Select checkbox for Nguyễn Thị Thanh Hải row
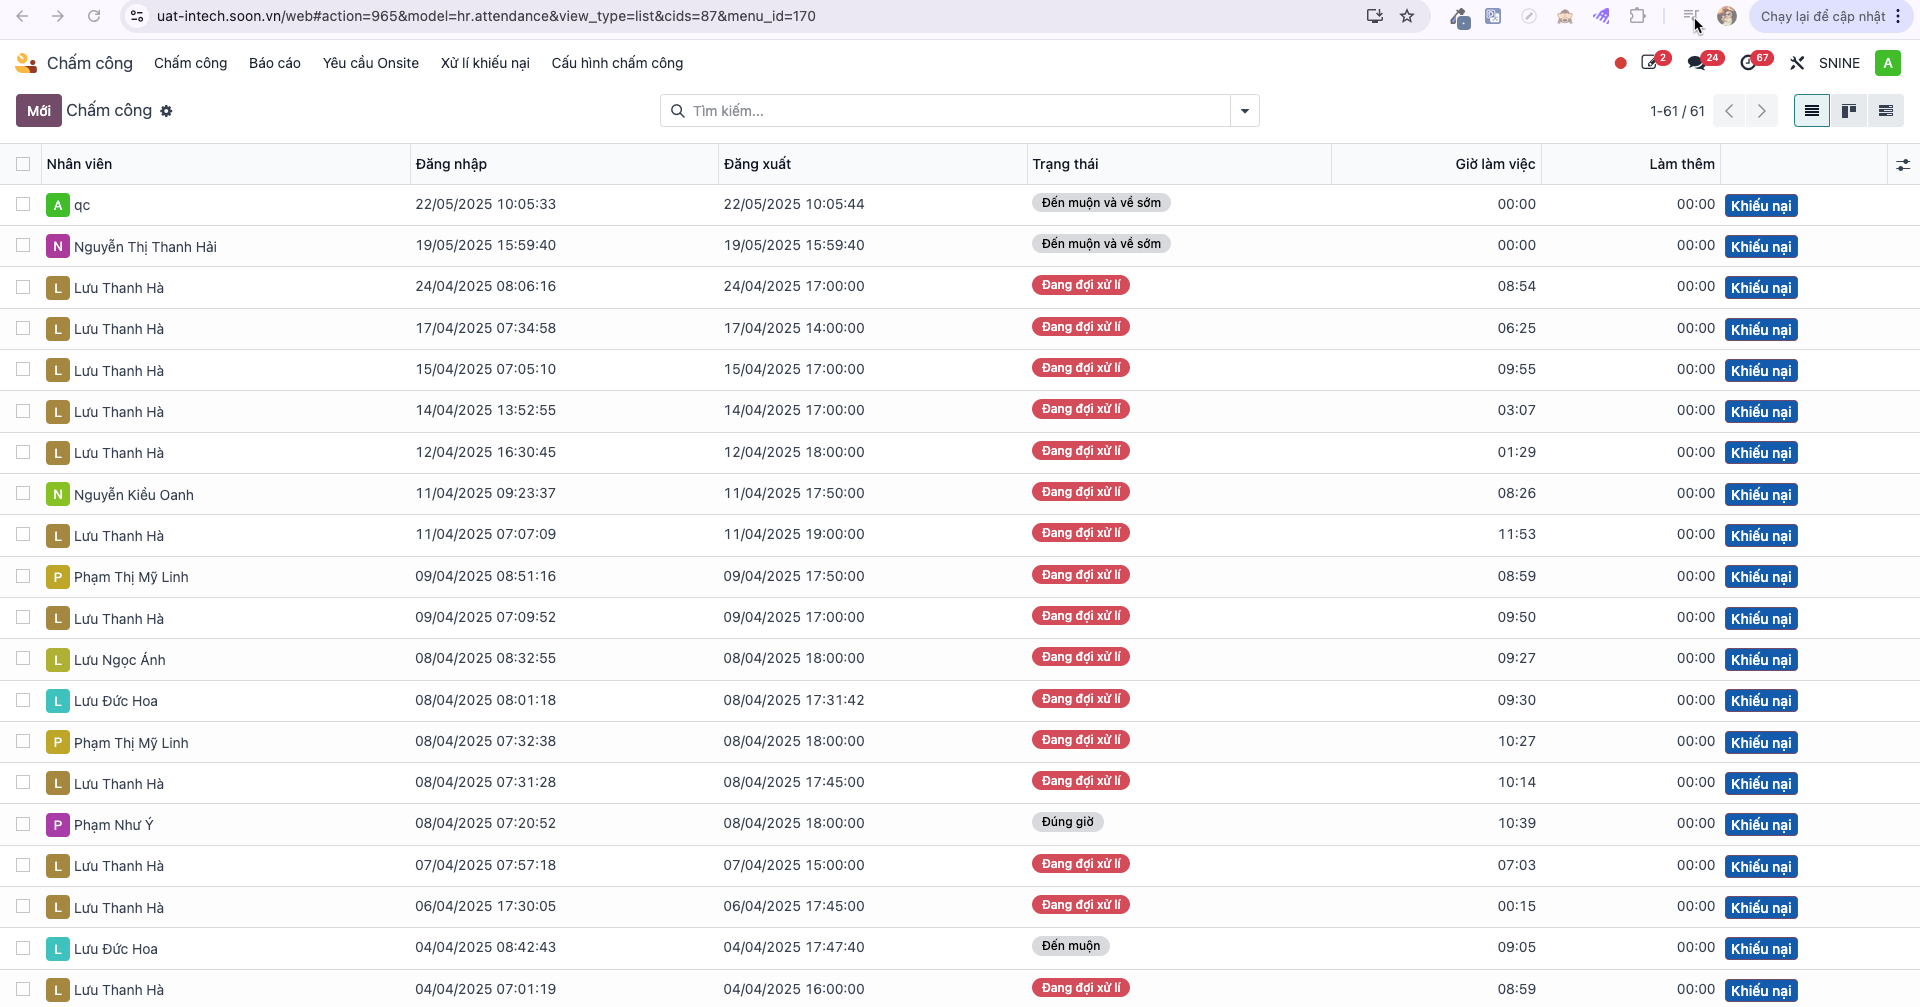This screenshot has width=1920, height=1007. [x=23, y=245]
